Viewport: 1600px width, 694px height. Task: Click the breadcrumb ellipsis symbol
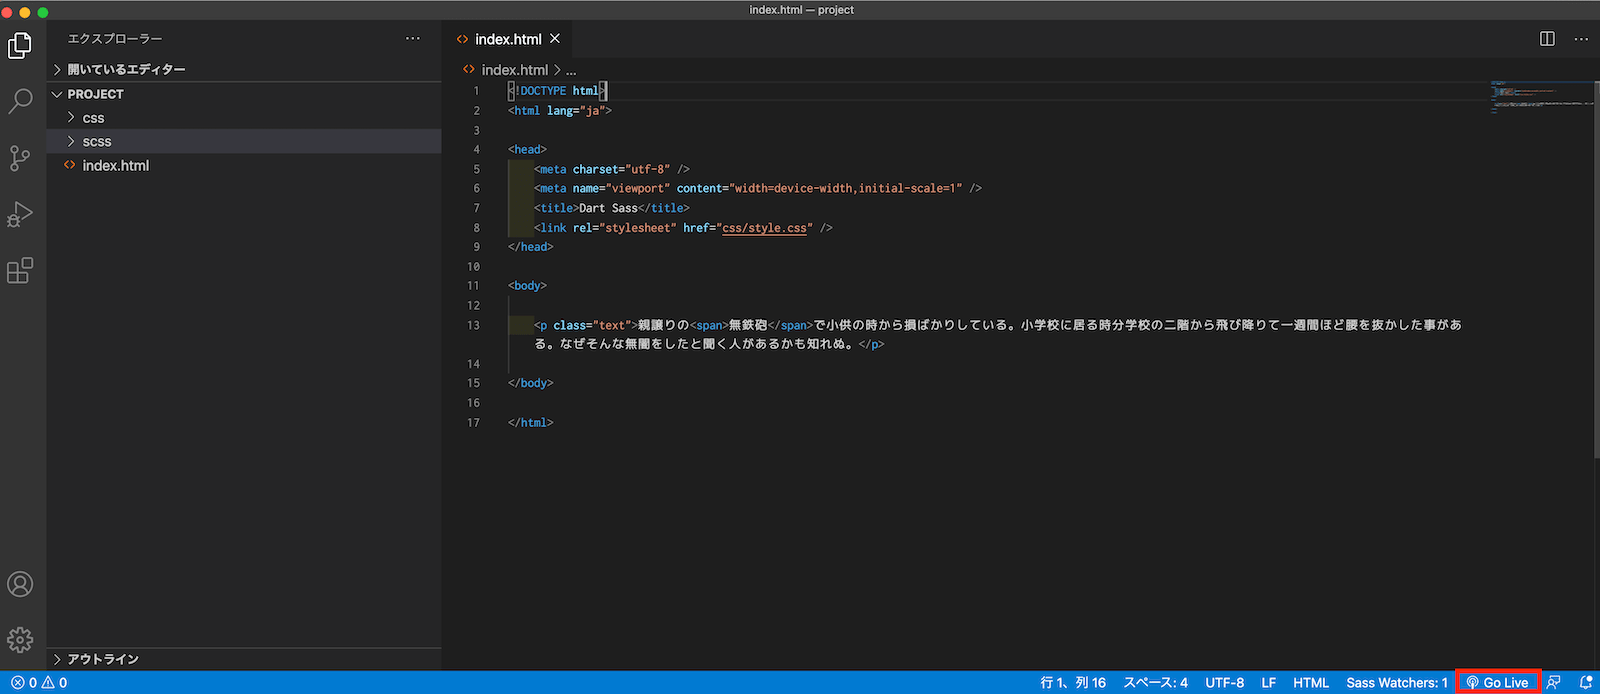click(571, 70)
